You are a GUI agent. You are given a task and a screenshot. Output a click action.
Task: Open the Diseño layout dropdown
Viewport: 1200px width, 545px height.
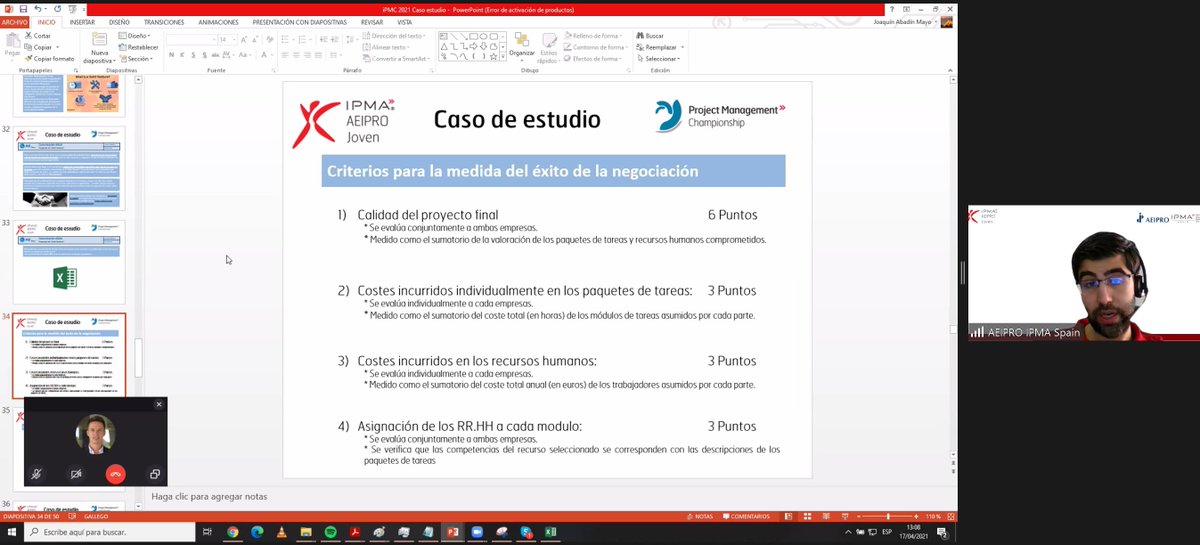coord(135,35)
